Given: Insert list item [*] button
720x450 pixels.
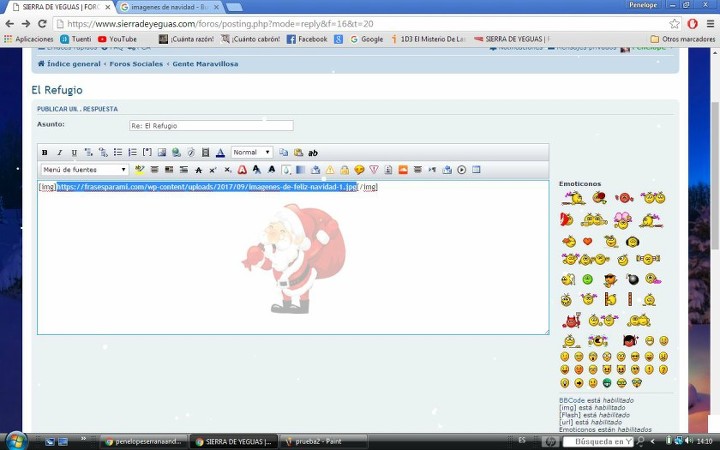Looking at the screenshot, I should pos(147,152).
